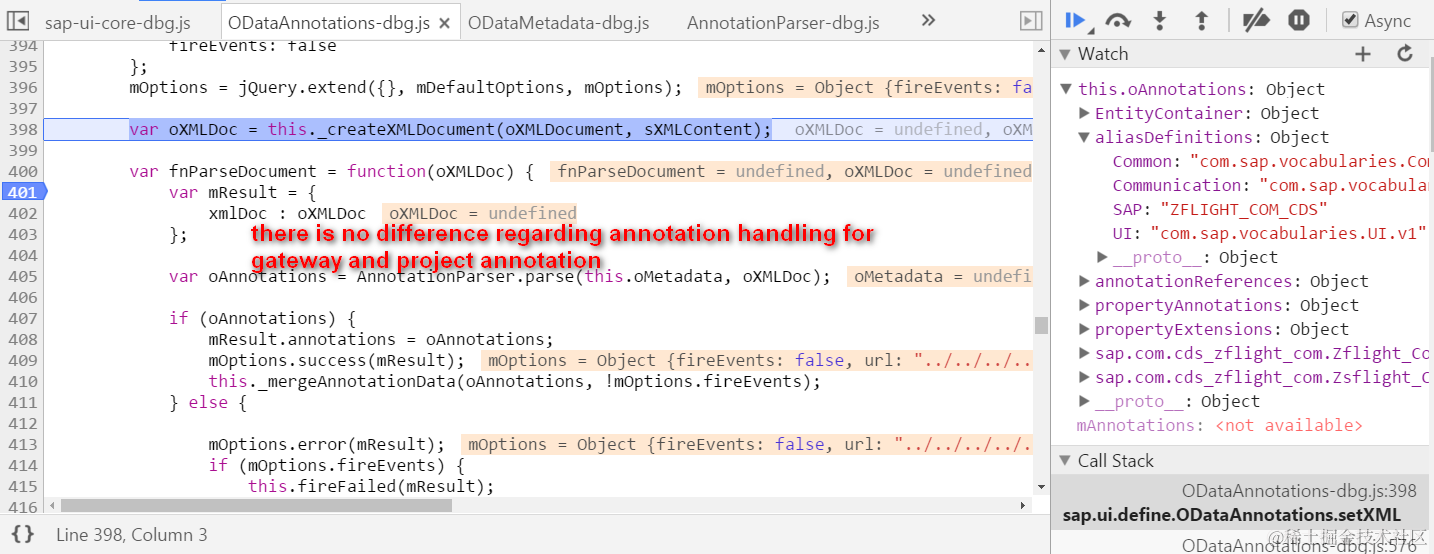
Task: Pretty print the source with braces icon
Action: tap(22, 535)
